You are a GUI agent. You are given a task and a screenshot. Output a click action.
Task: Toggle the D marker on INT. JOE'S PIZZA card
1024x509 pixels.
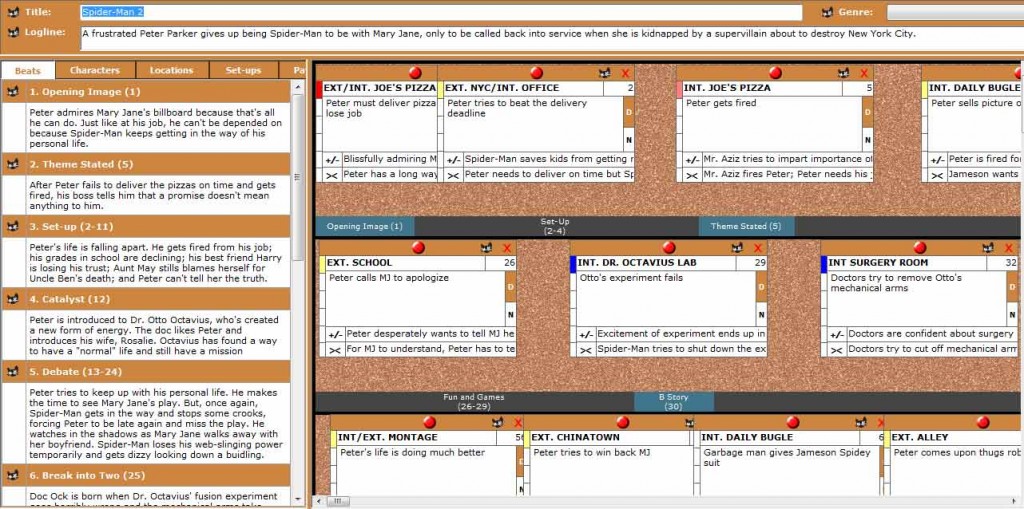[x=868, y=113]
